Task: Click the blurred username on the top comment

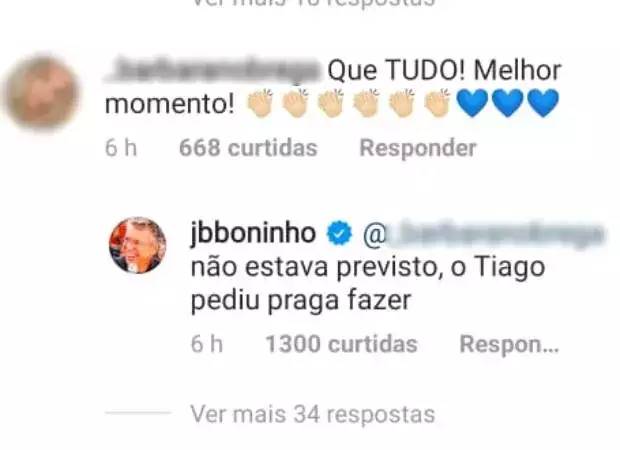Action: click(214, 70)
